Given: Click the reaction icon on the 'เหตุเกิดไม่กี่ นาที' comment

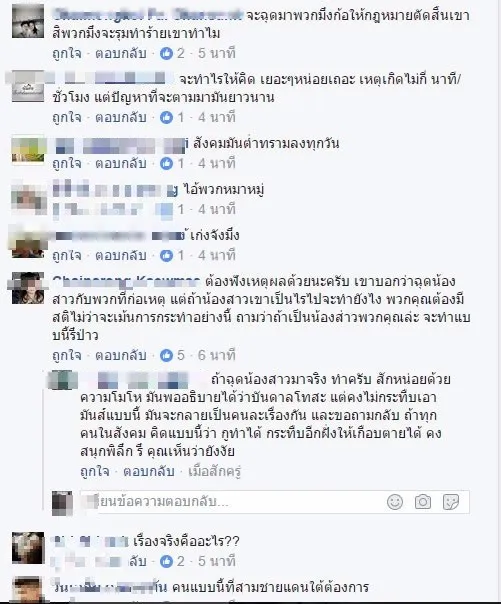Looking at the screenshot, I should click(166, 117).
